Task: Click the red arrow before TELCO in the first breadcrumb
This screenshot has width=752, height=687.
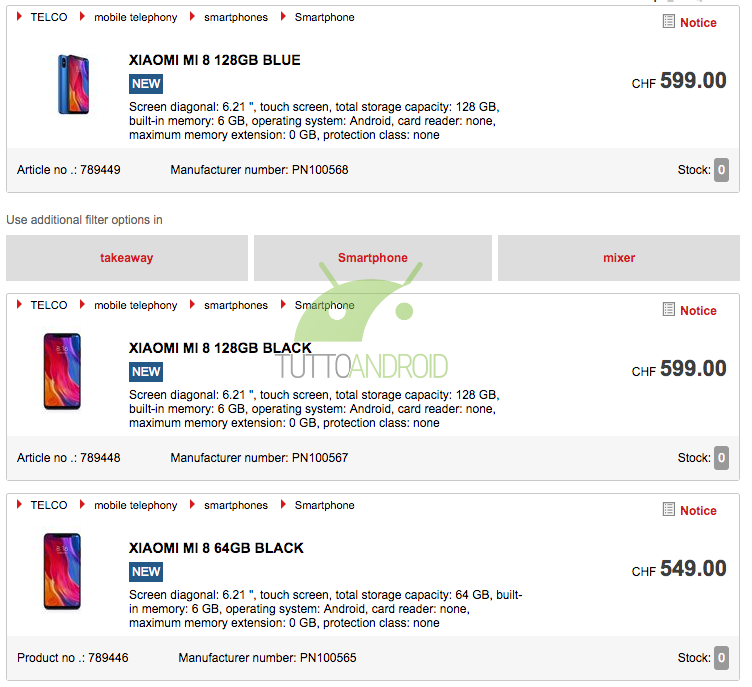Action: pos(19,17)
